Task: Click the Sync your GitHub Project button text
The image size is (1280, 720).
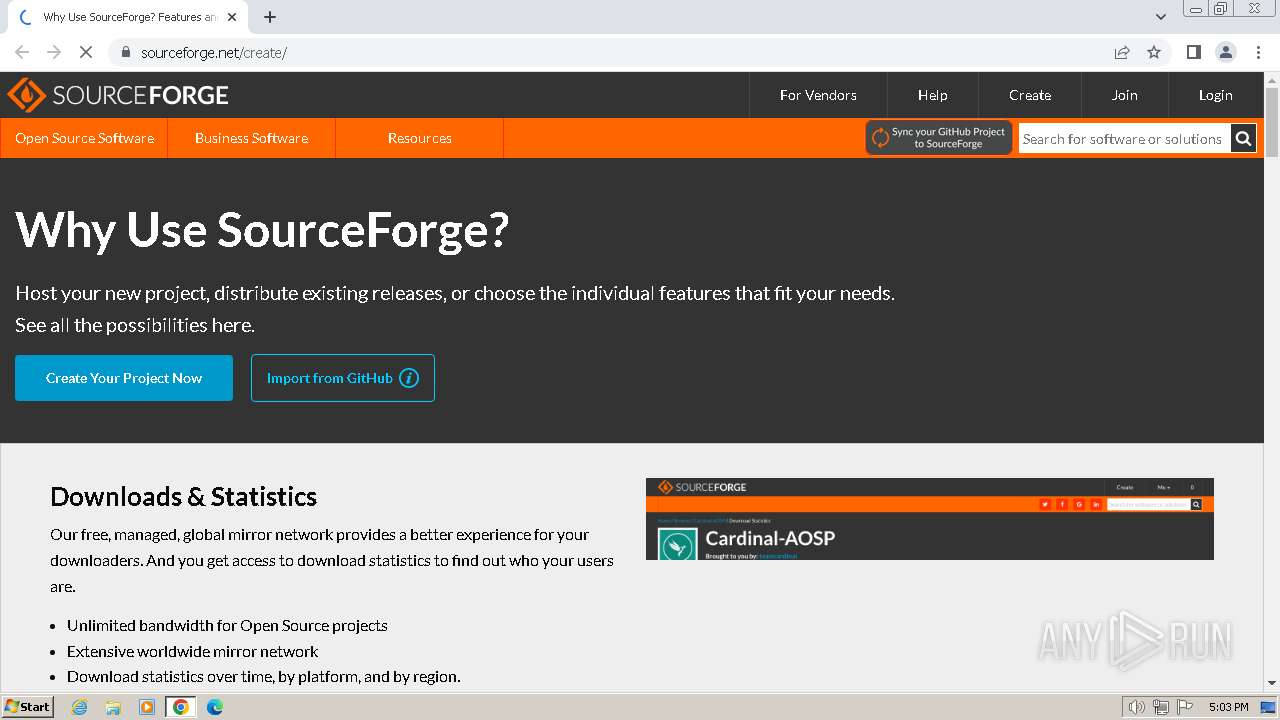Action: 948,138
